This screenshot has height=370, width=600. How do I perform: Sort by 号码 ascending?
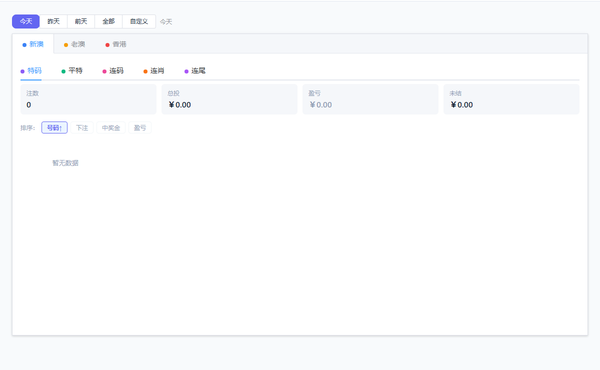54,128
